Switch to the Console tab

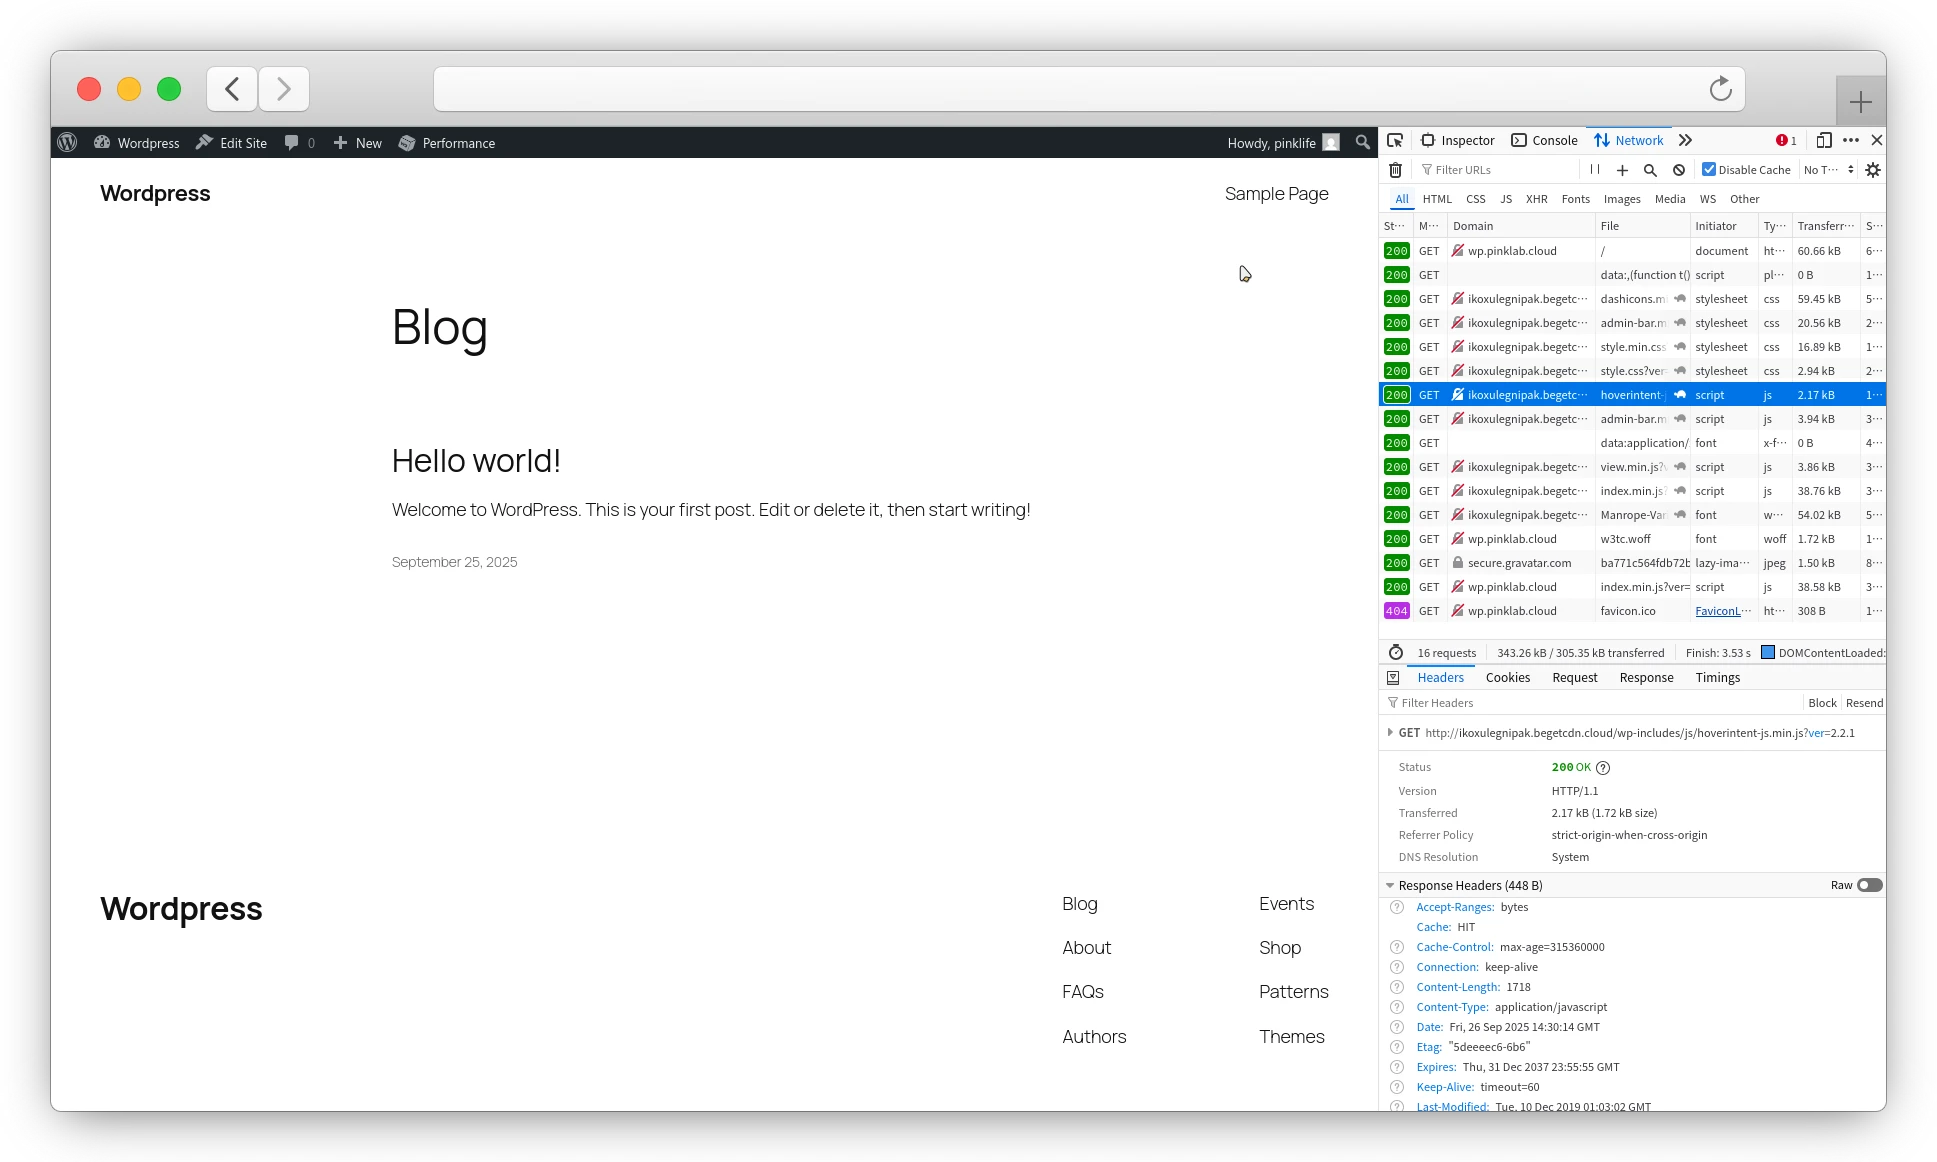click(x=1544, y=141)
